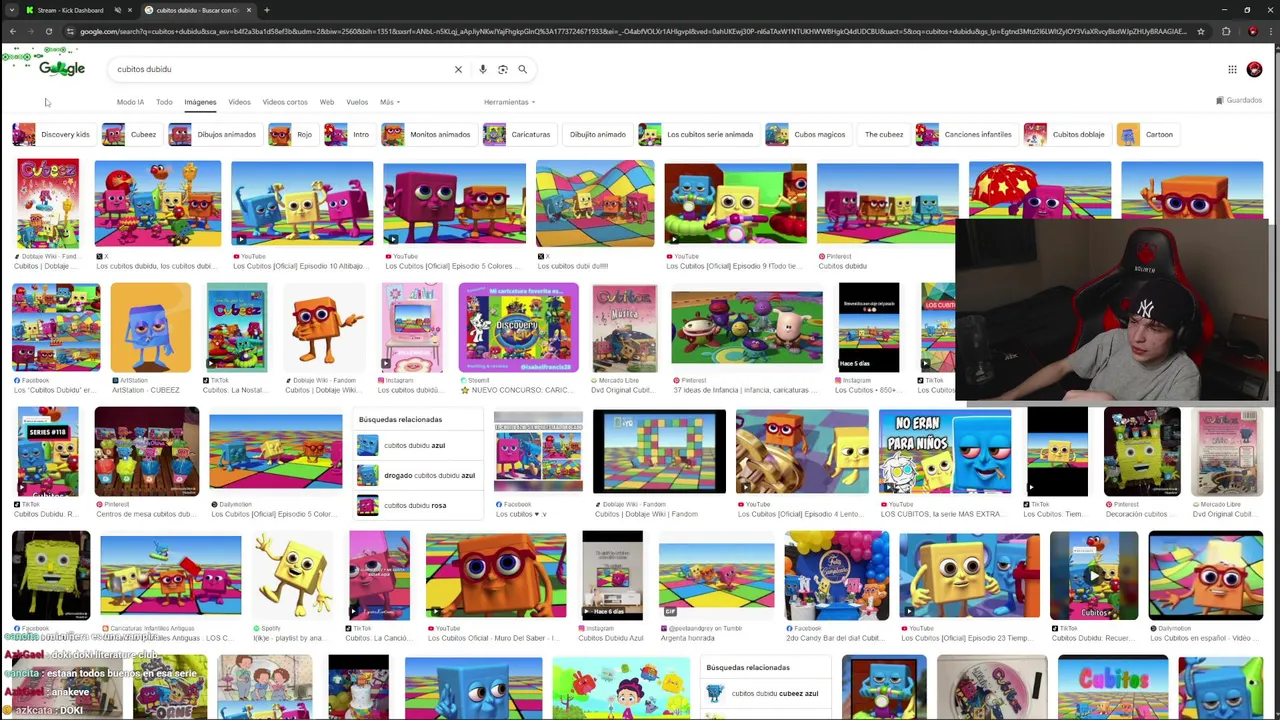Switch to the Videos tab
This screenshot has height=720, width=1280.
click(239, 102)
